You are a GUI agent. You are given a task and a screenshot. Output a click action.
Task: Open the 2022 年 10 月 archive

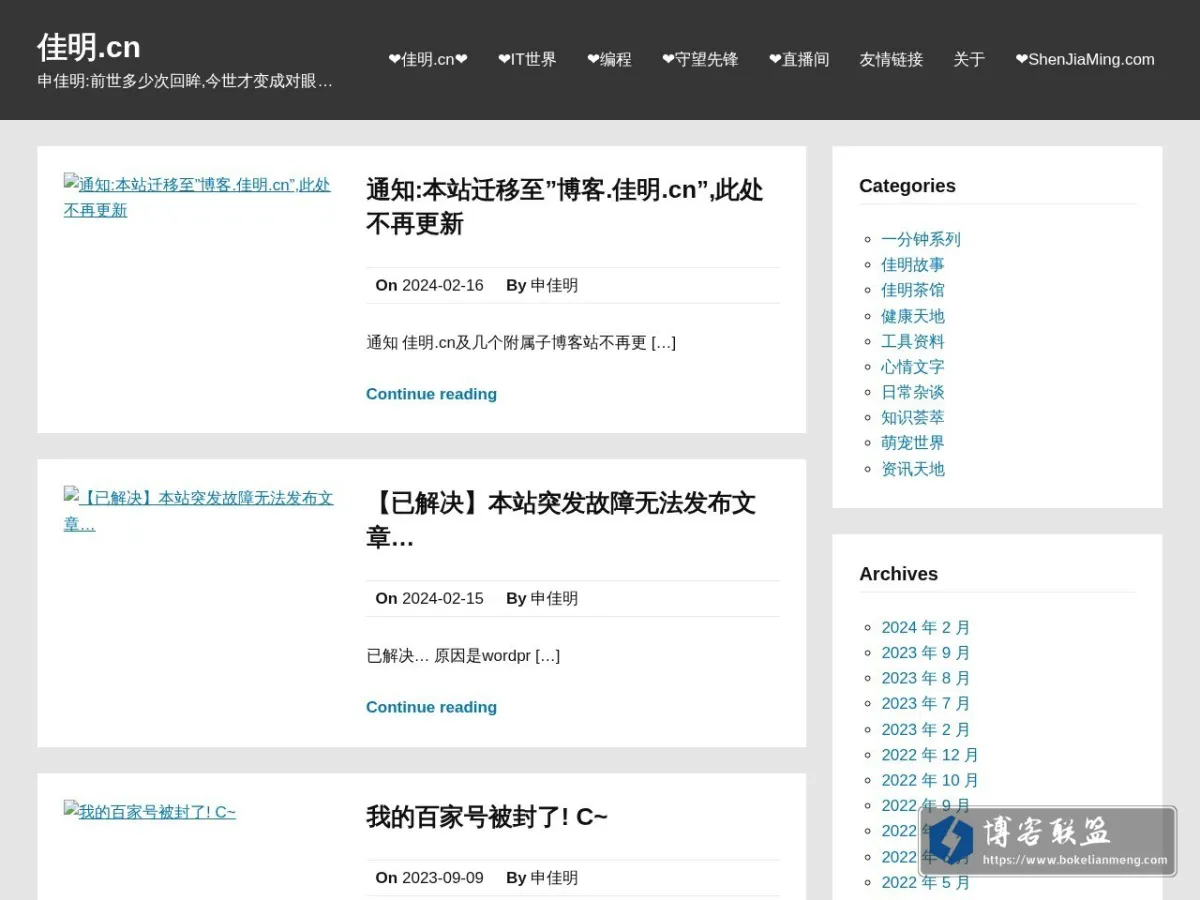[930, 780]
